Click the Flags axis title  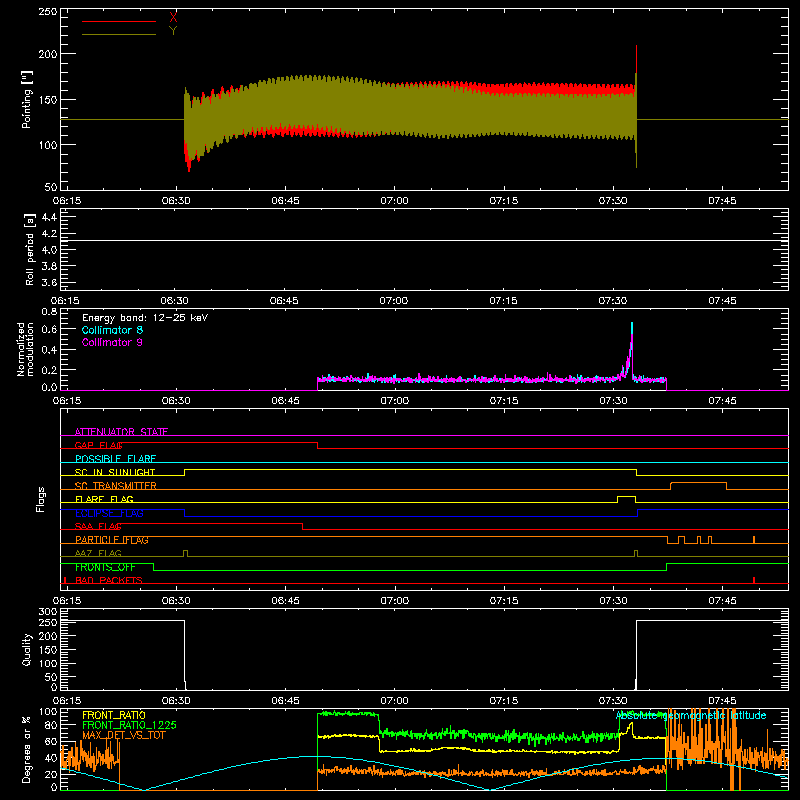(40, 499)
